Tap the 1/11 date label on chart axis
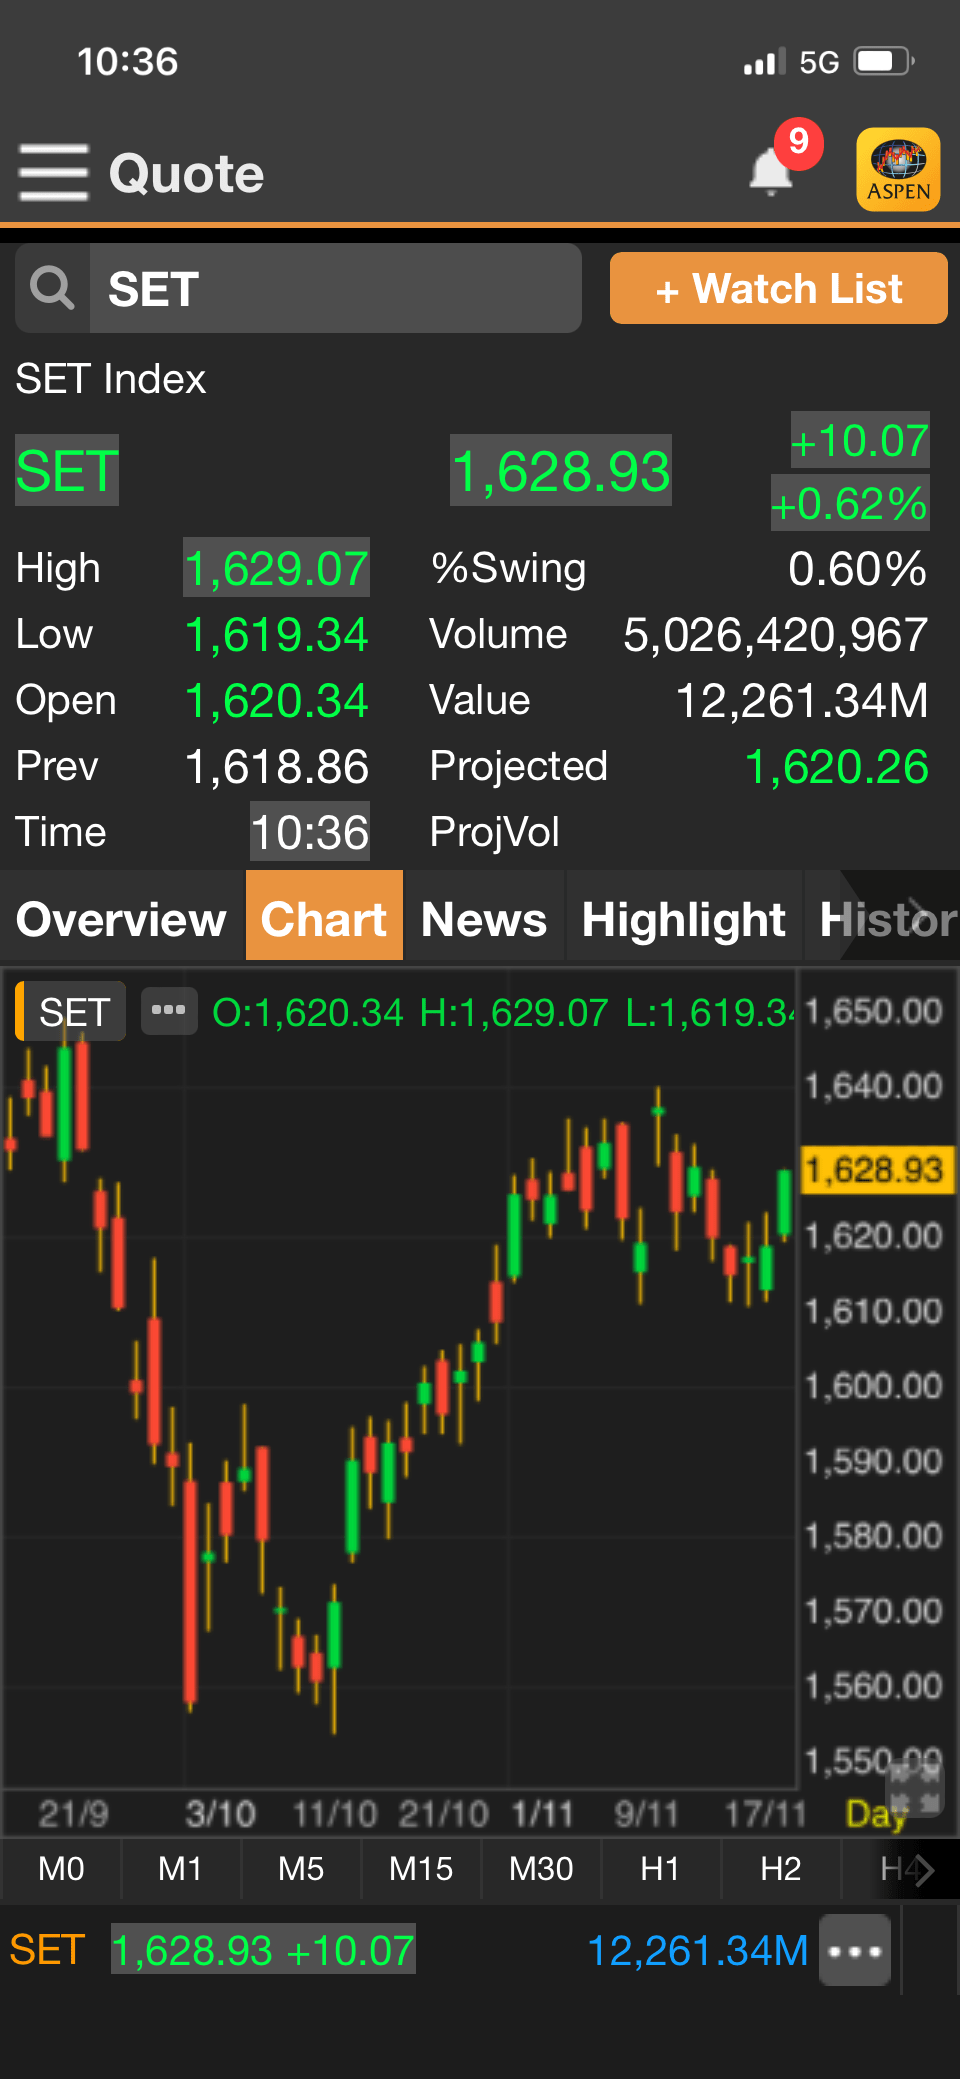 pos(542,1813)
